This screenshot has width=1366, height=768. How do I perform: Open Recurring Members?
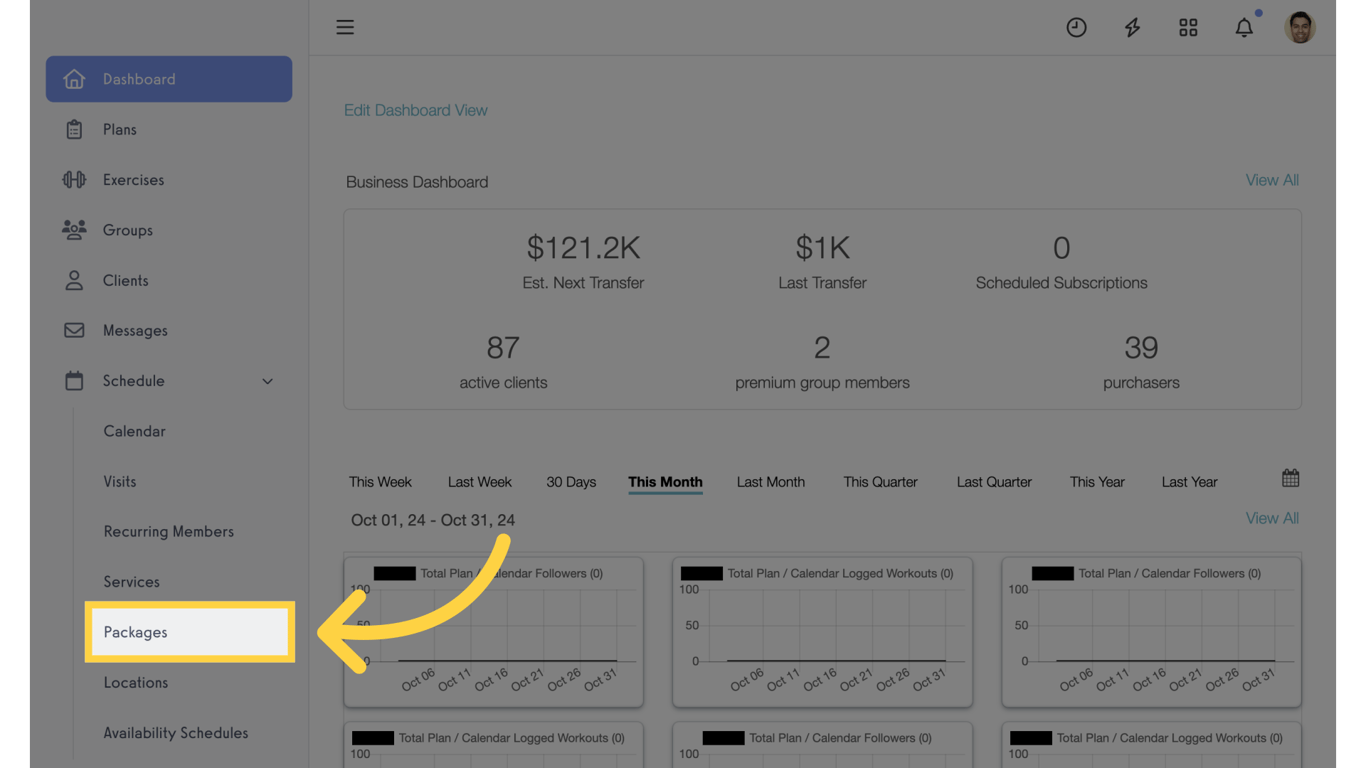click(168, 531)
